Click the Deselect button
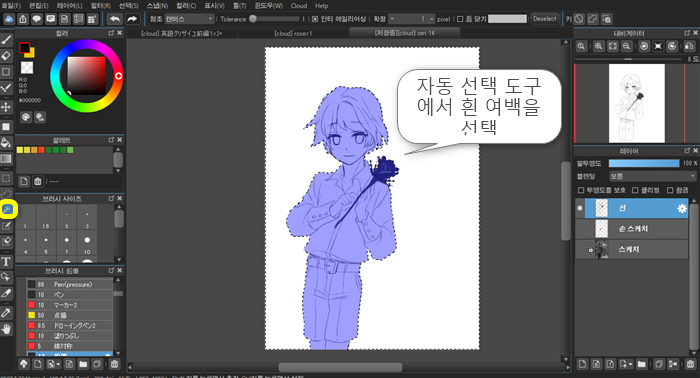The width and height of the screenshot is (700, 378). (x=545, y=19)
